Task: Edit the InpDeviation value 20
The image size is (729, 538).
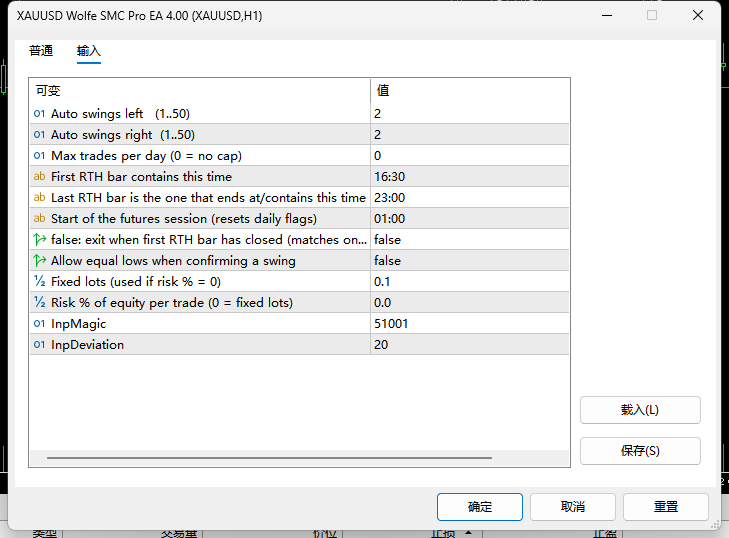Action: pyautogui.click(x=470, y=344)
